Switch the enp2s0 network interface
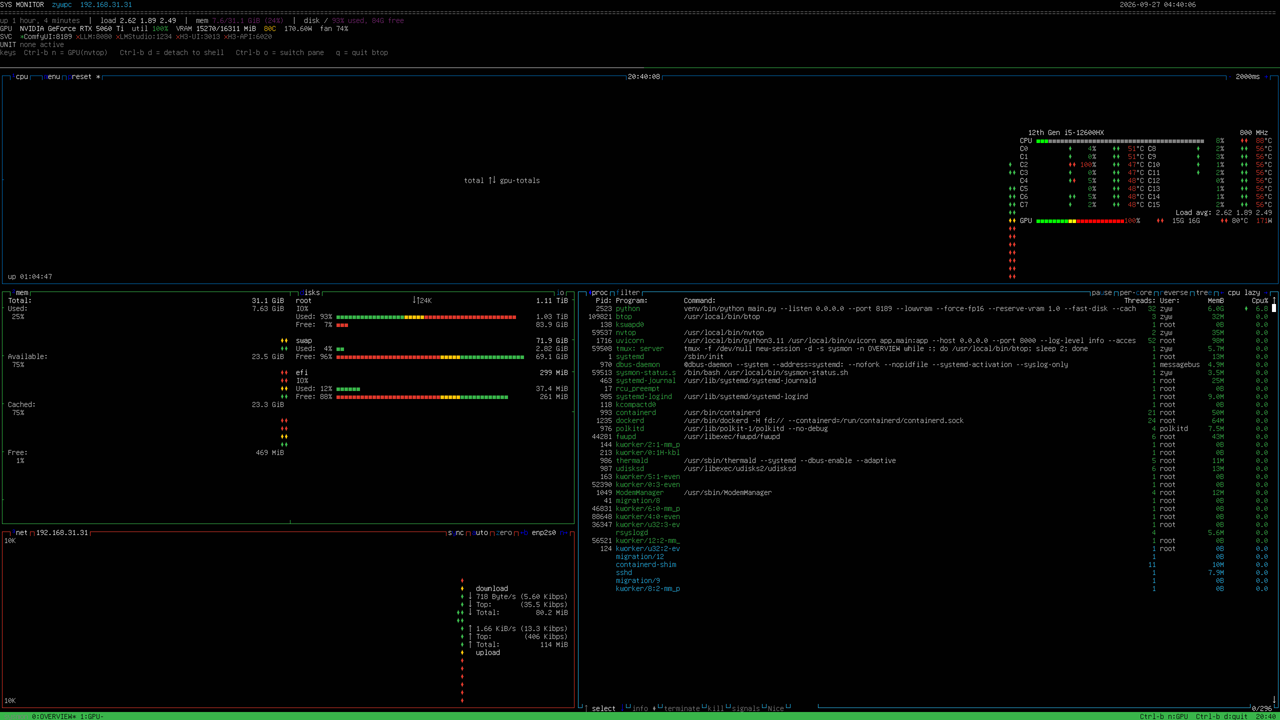1280x720 pixels. [x=544, y=533]
